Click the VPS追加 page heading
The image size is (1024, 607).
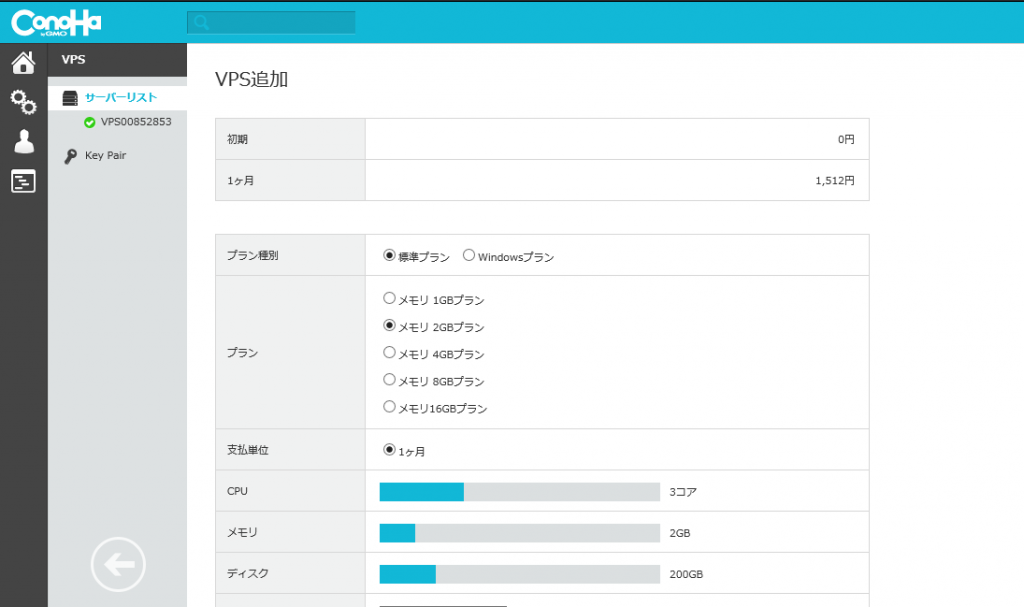(251, 80)
